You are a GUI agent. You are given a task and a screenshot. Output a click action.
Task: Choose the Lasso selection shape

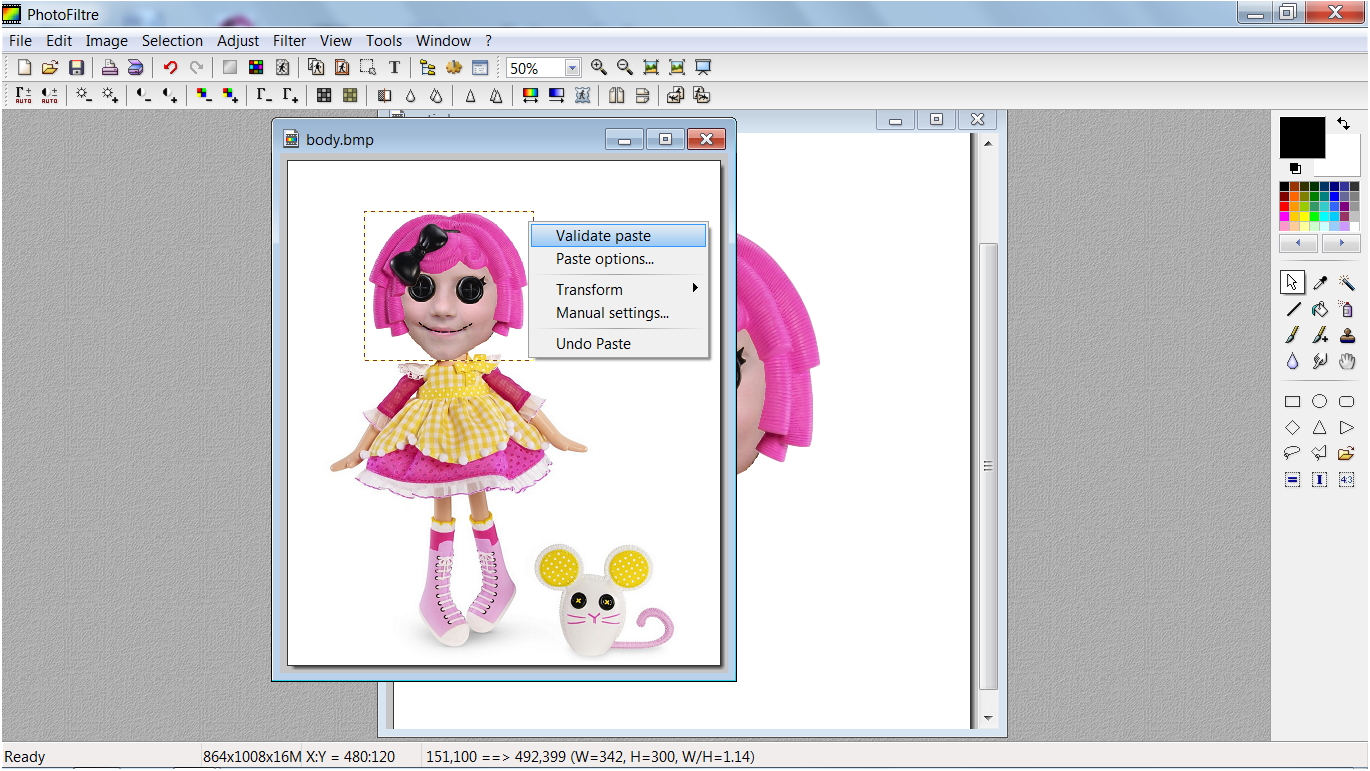tap(1292, 453)
